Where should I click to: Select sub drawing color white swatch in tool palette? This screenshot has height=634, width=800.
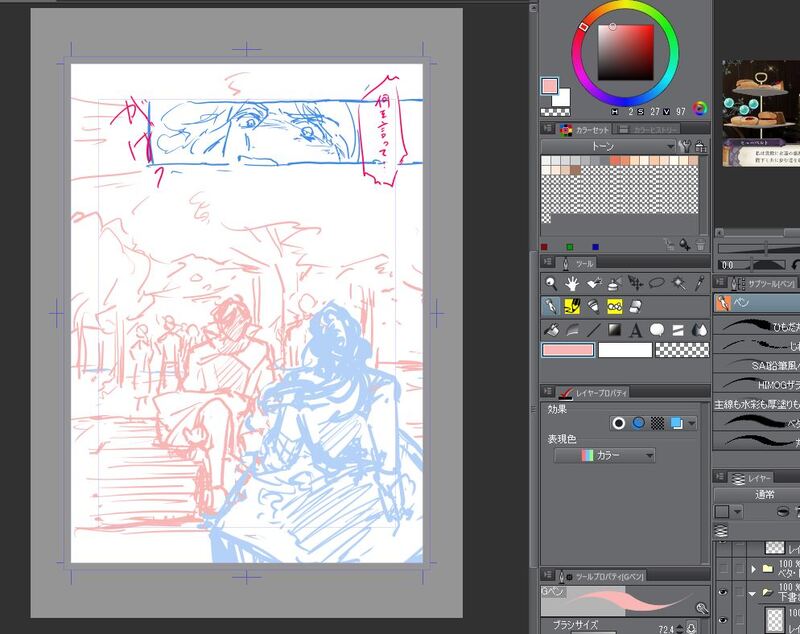point(625,350)
